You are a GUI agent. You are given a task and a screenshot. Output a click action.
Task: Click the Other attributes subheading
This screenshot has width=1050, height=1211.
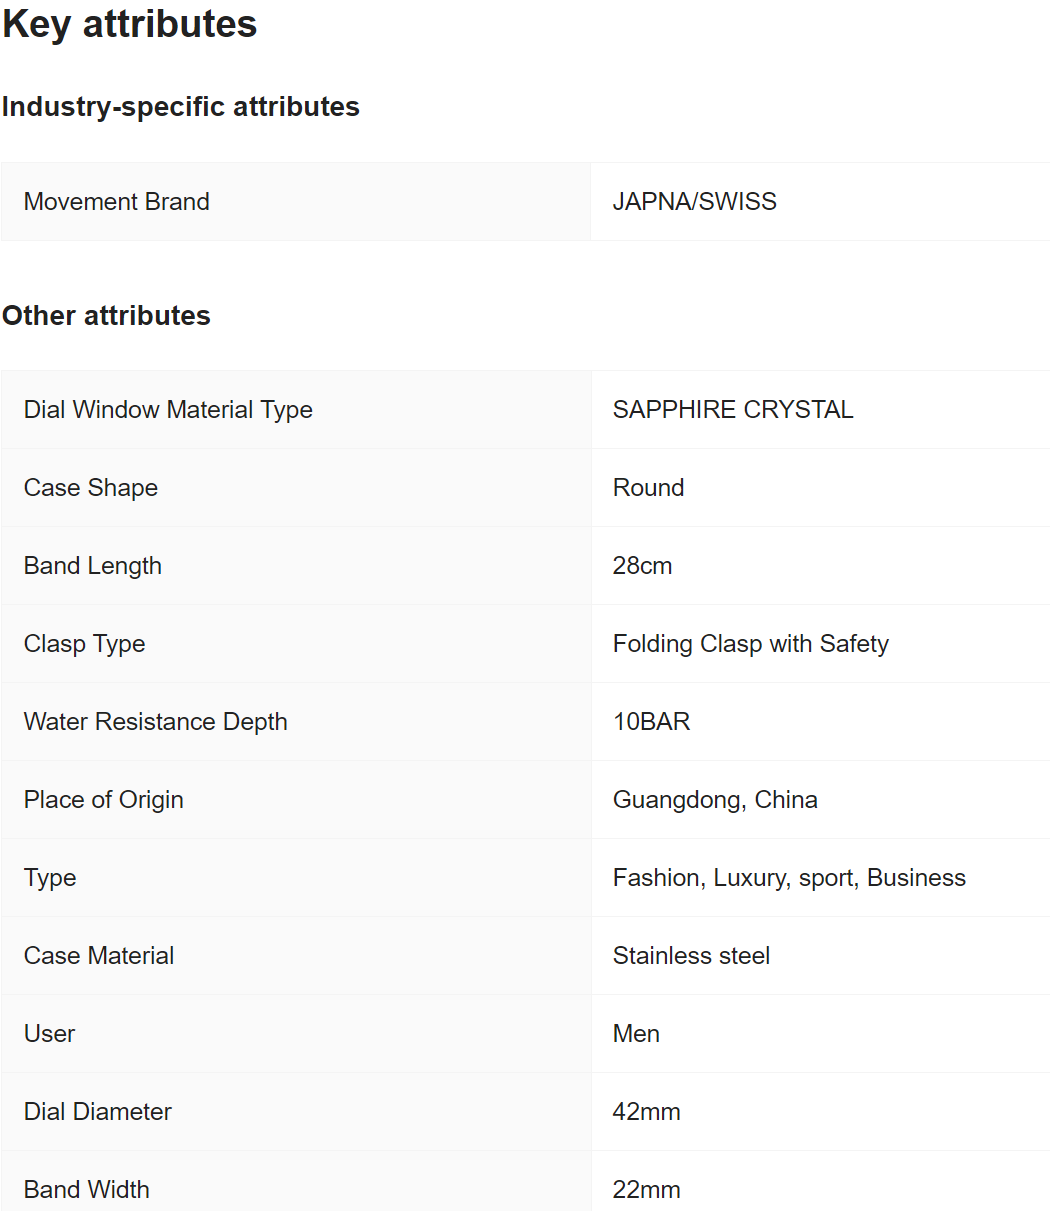[106, 316]
